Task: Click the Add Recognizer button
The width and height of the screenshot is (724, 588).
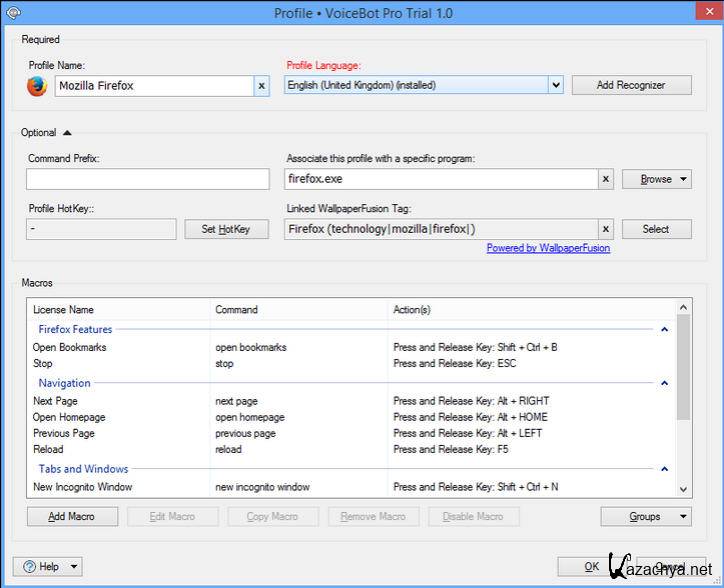Action: (x=631, y=86)
